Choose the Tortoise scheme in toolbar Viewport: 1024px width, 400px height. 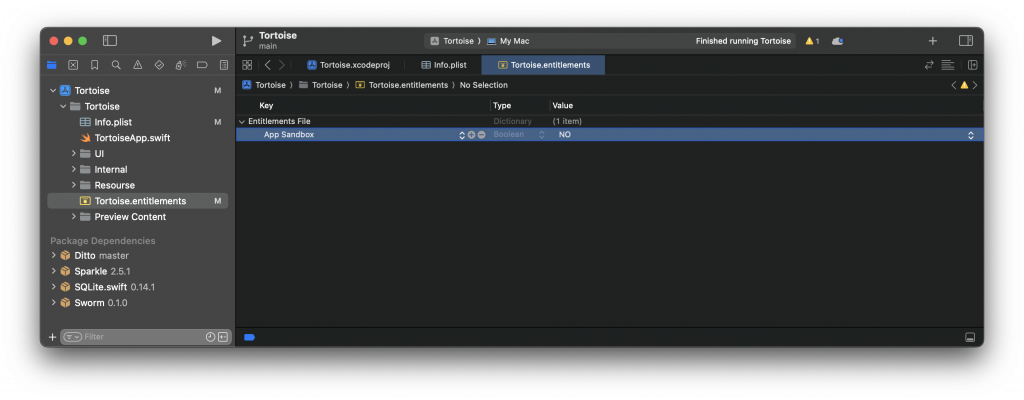(452, 41)
